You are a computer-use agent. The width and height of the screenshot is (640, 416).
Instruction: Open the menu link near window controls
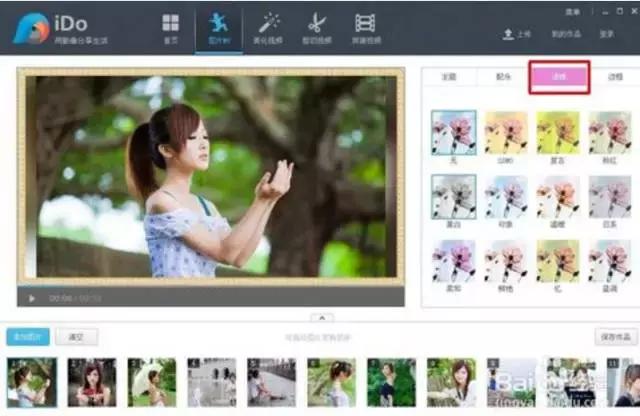(573, 12)
